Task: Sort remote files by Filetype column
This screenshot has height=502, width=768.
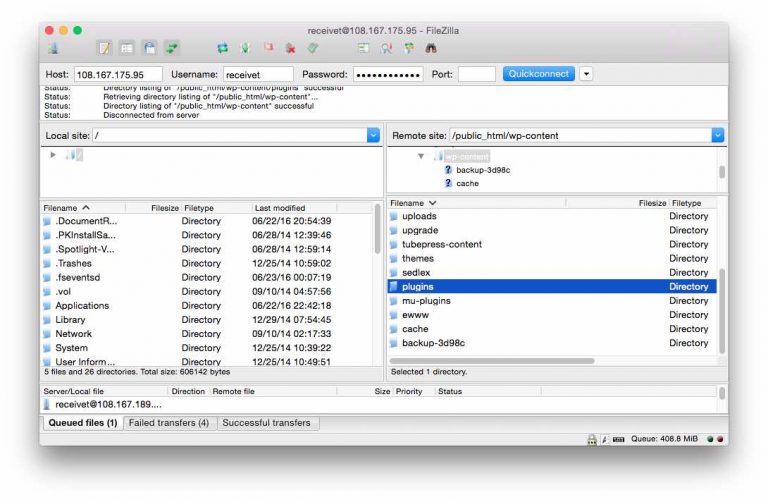Action: (693, 203)
